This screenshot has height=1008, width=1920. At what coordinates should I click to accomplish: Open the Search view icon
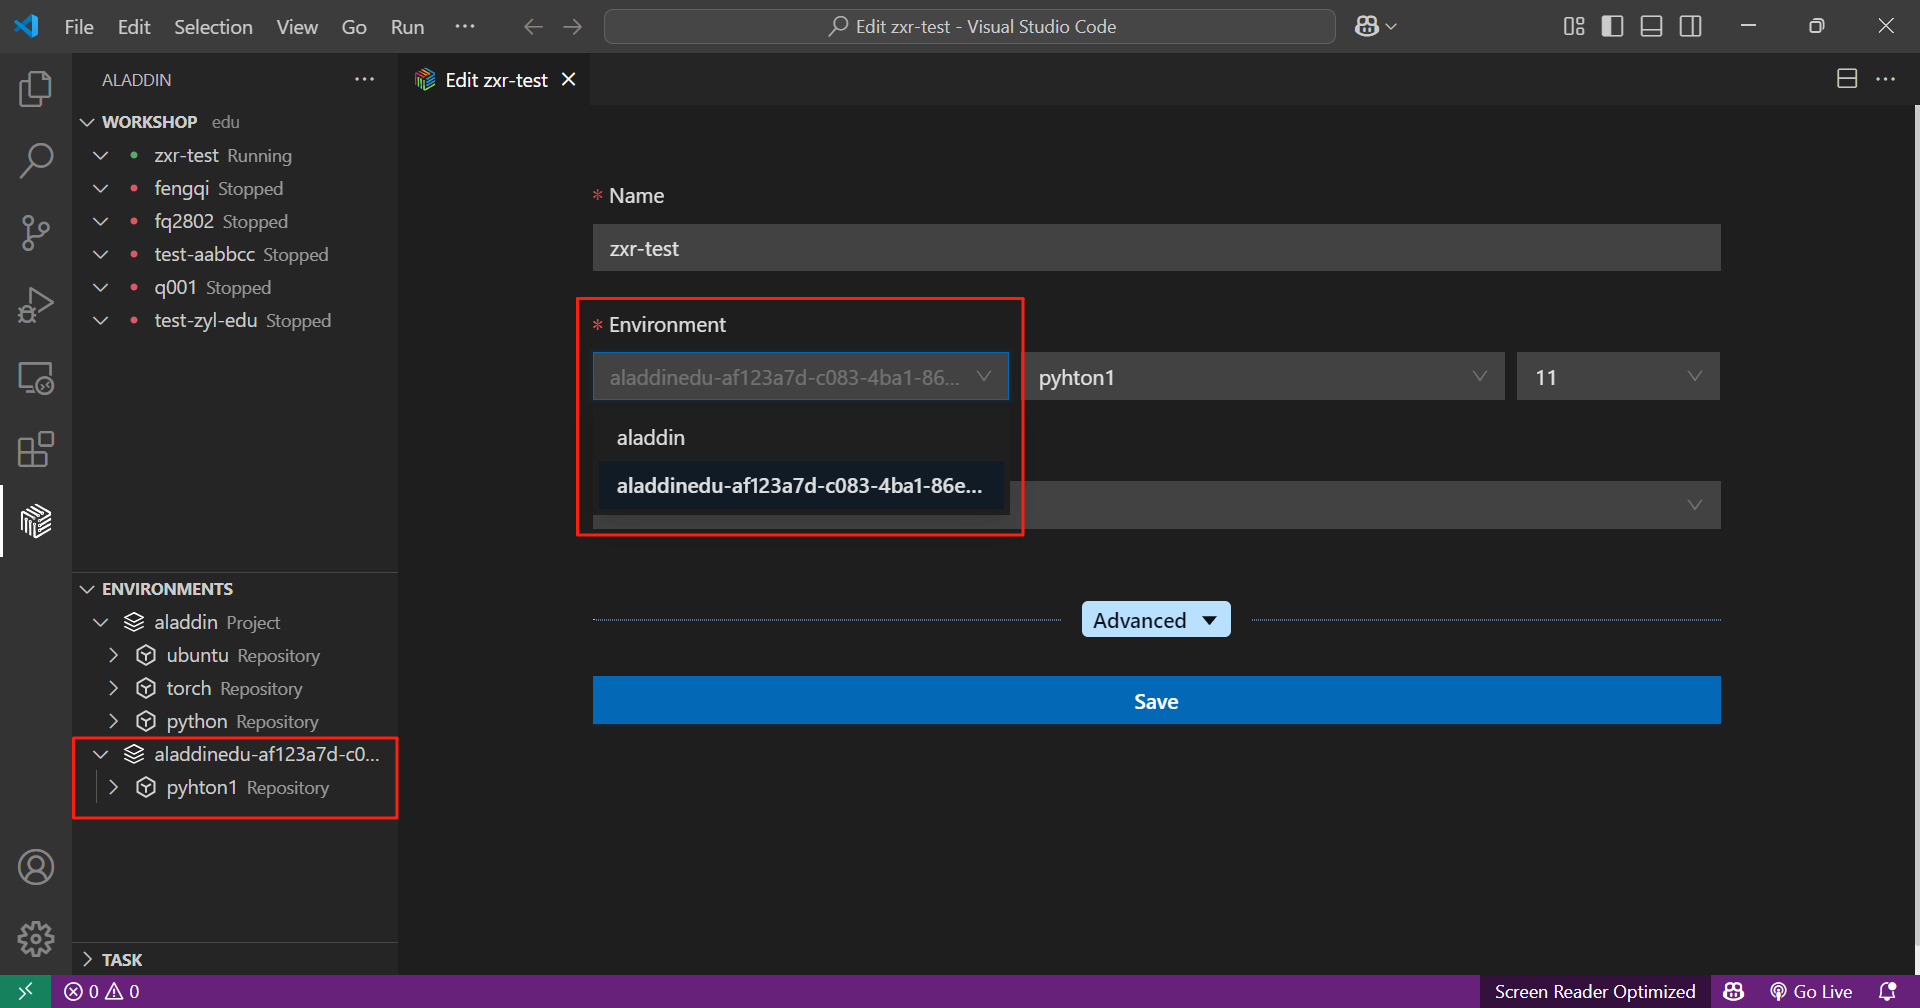pyautogui.click(x=36, y=160)
